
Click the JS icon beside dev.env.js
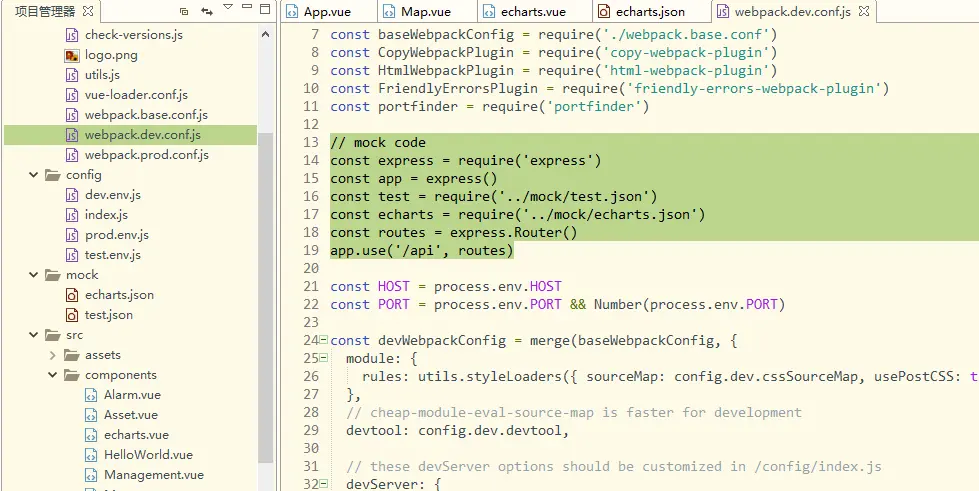(72, 195)
